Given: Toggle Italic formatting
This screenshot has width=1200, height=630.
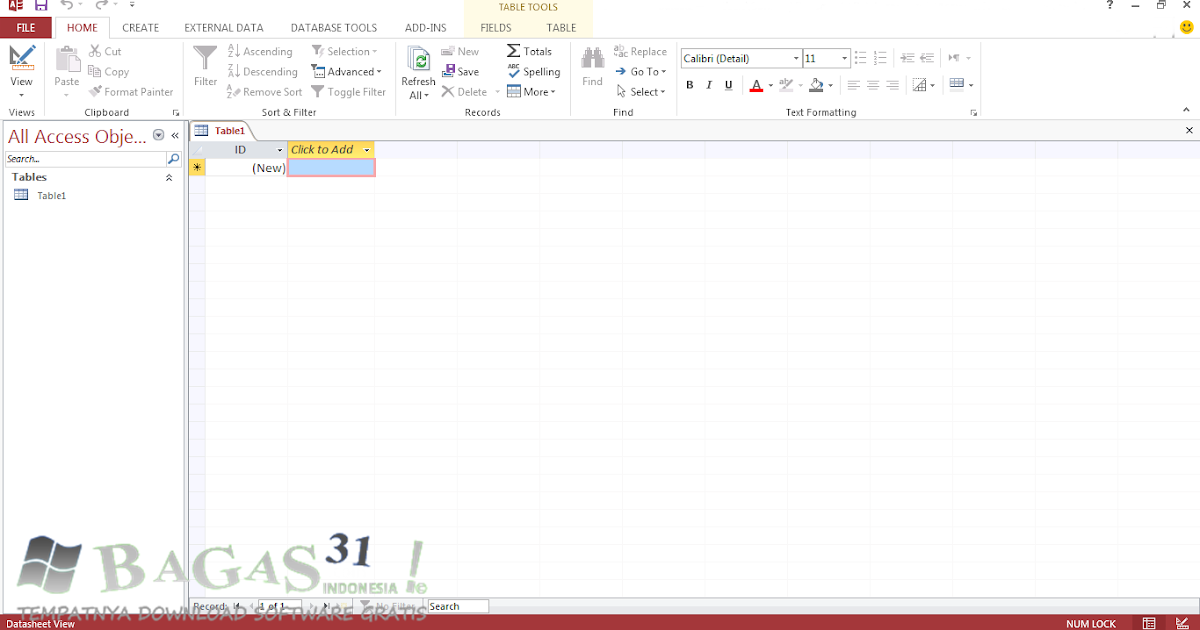Looking at the screenshot, I should [x=709, y=85].
